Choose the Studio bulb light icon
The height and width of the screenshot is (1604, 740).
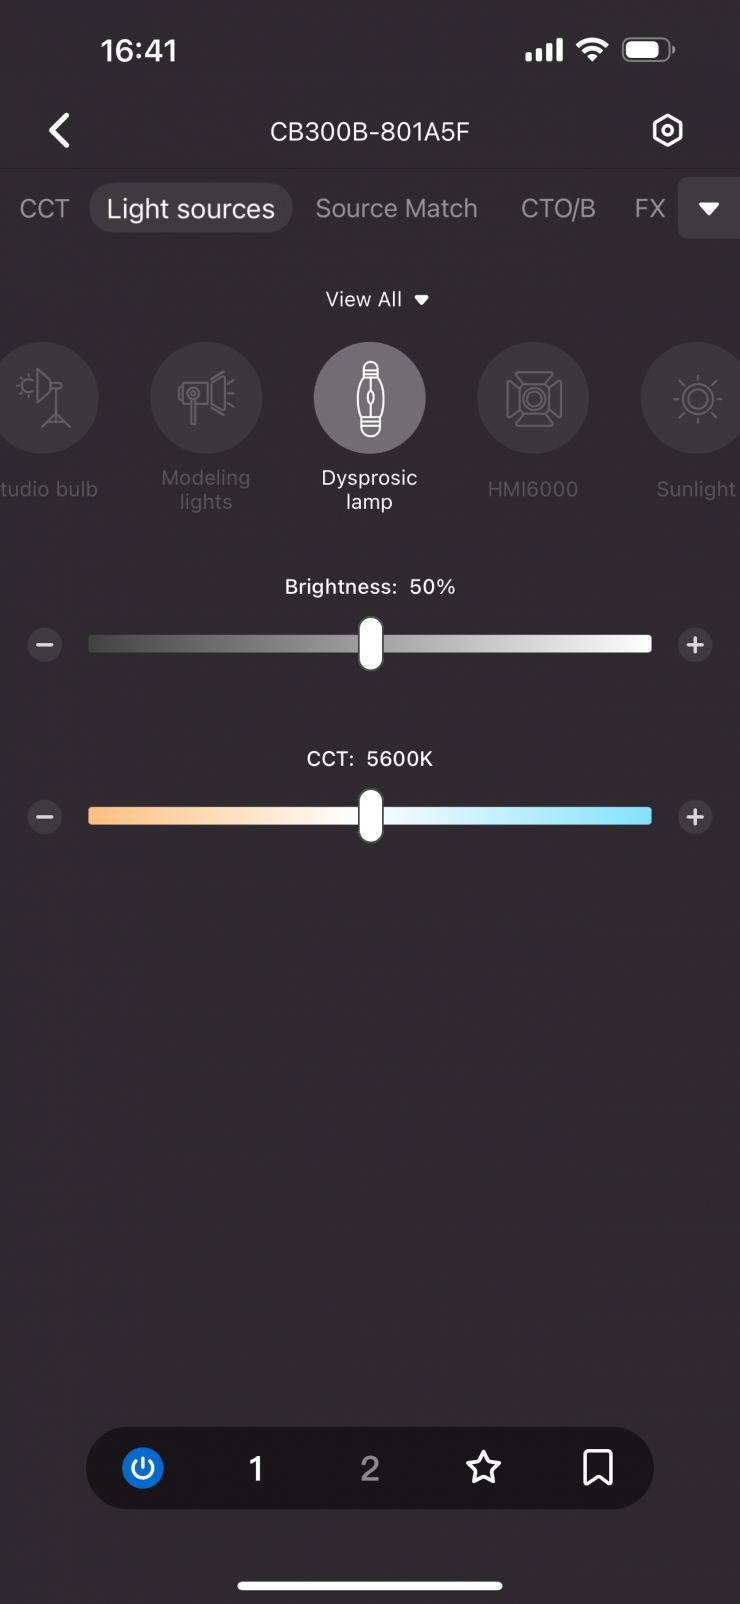click(44, 398)
